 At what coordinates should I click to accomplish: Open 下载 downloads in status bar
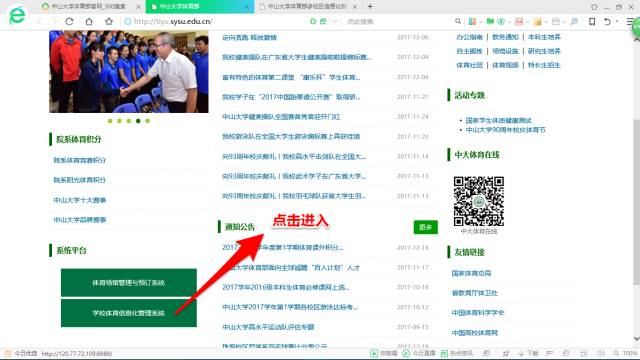click(528, 353)
